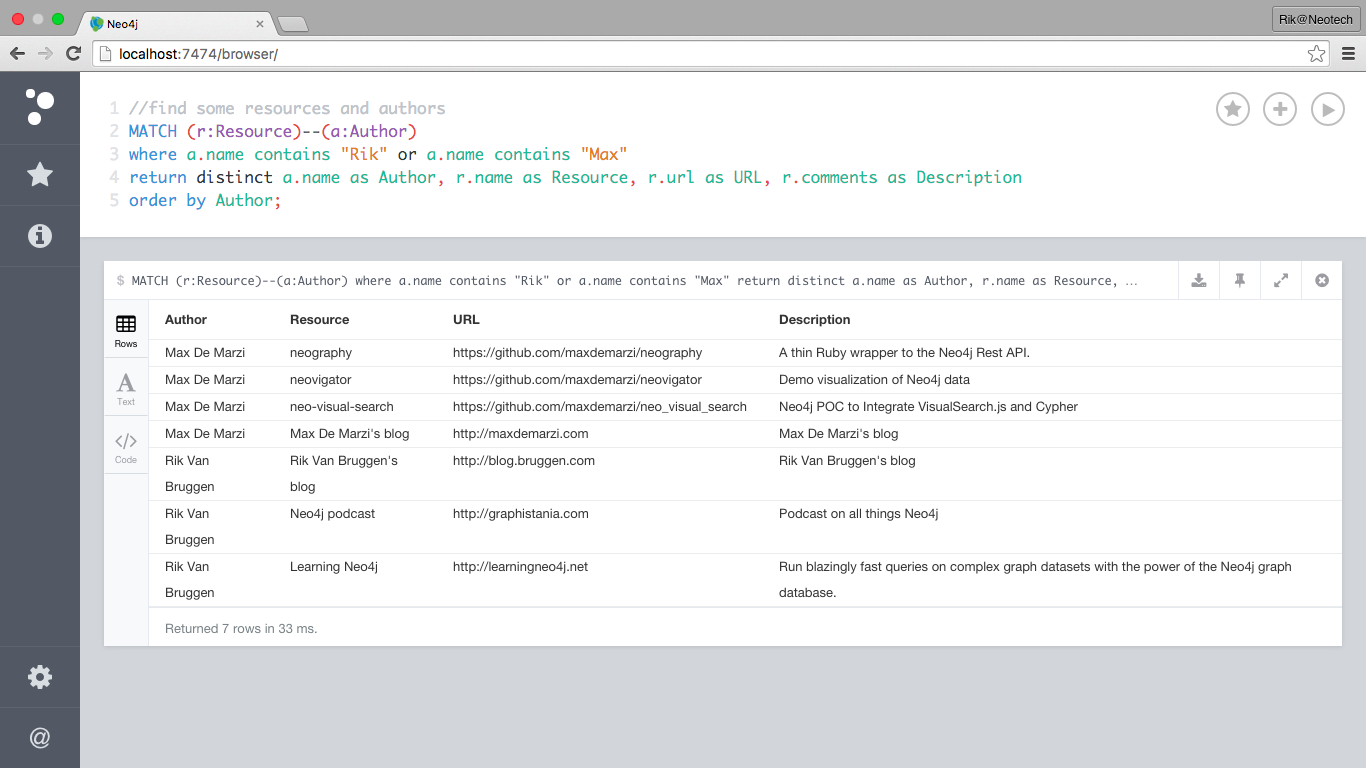Click the browser Back arrow
This screenshot has height=768, width=1366.
(x=18, y=53)
